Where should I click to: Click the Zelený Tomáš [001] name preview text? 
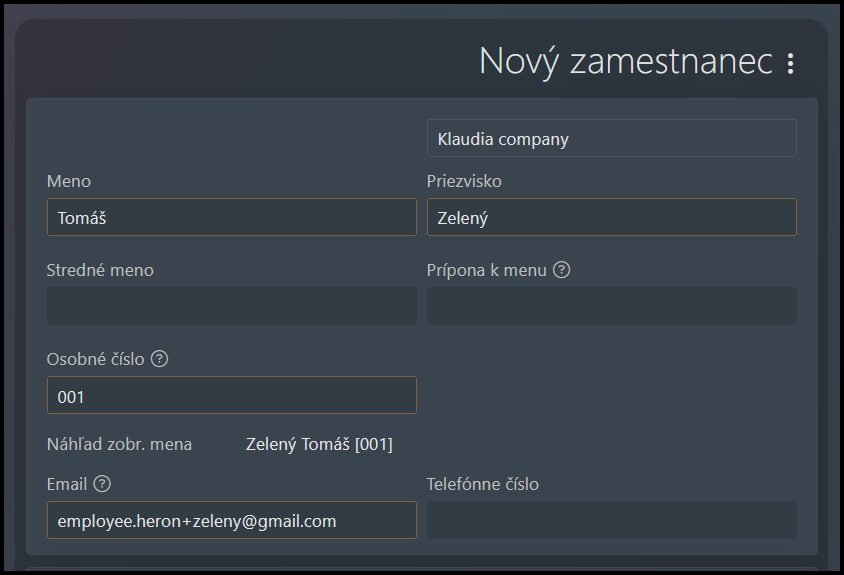319,445
